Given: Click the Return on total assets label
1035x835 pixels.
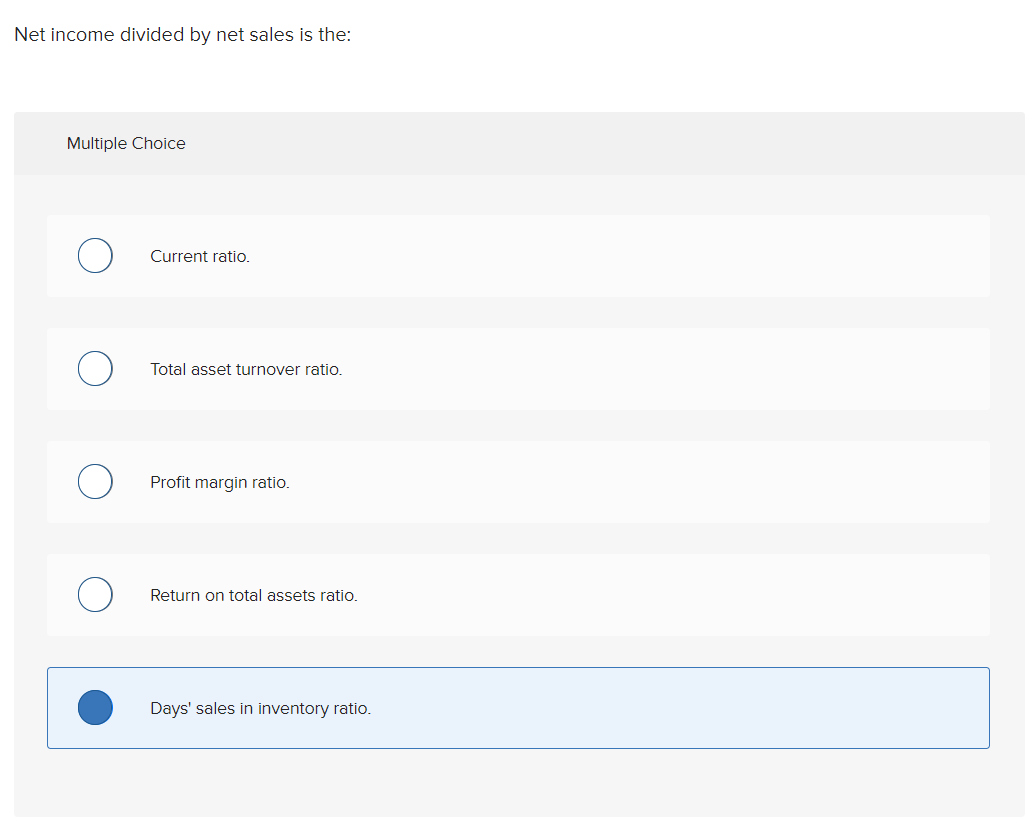Looking at the screenshot, I should [x=253, y=595].
